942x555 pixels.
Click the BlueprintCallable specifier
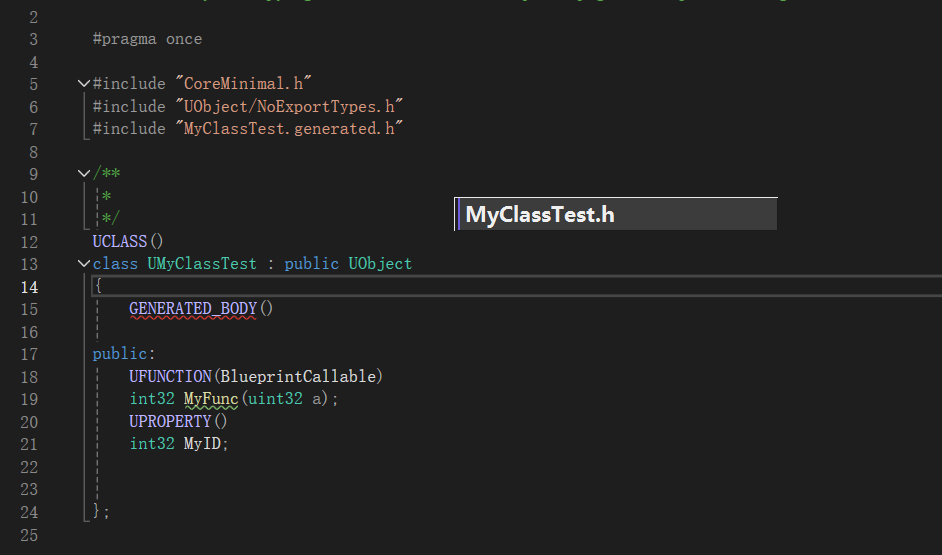(298, 377)
